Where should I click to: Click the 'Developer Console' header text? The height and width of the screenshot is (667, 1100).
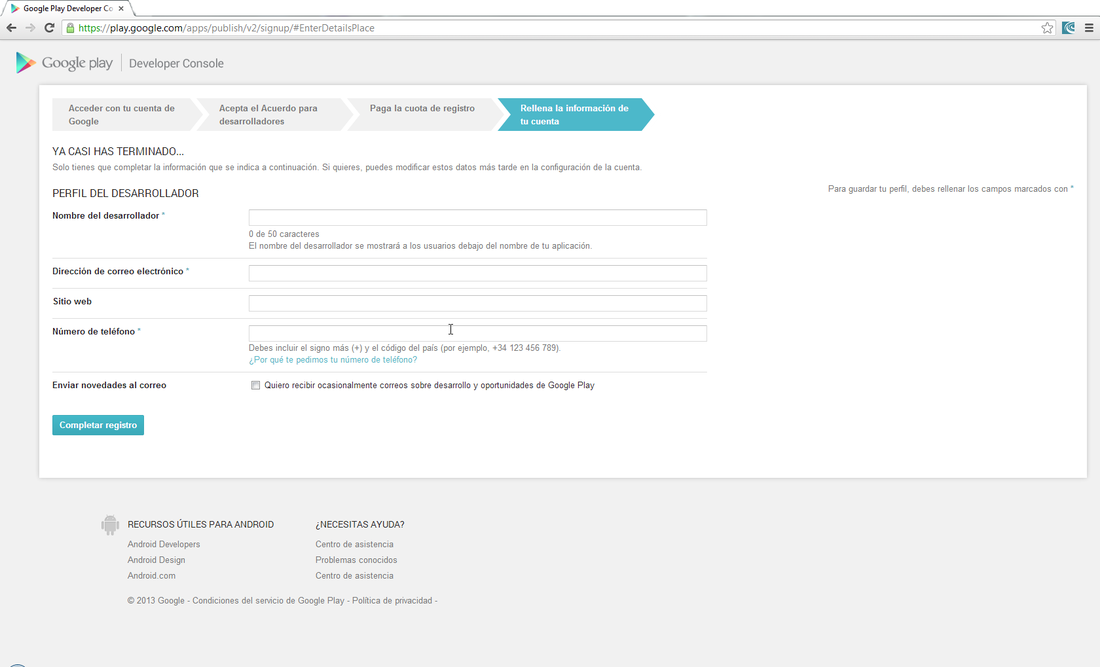pyautogui.click(x=176, y=63)
